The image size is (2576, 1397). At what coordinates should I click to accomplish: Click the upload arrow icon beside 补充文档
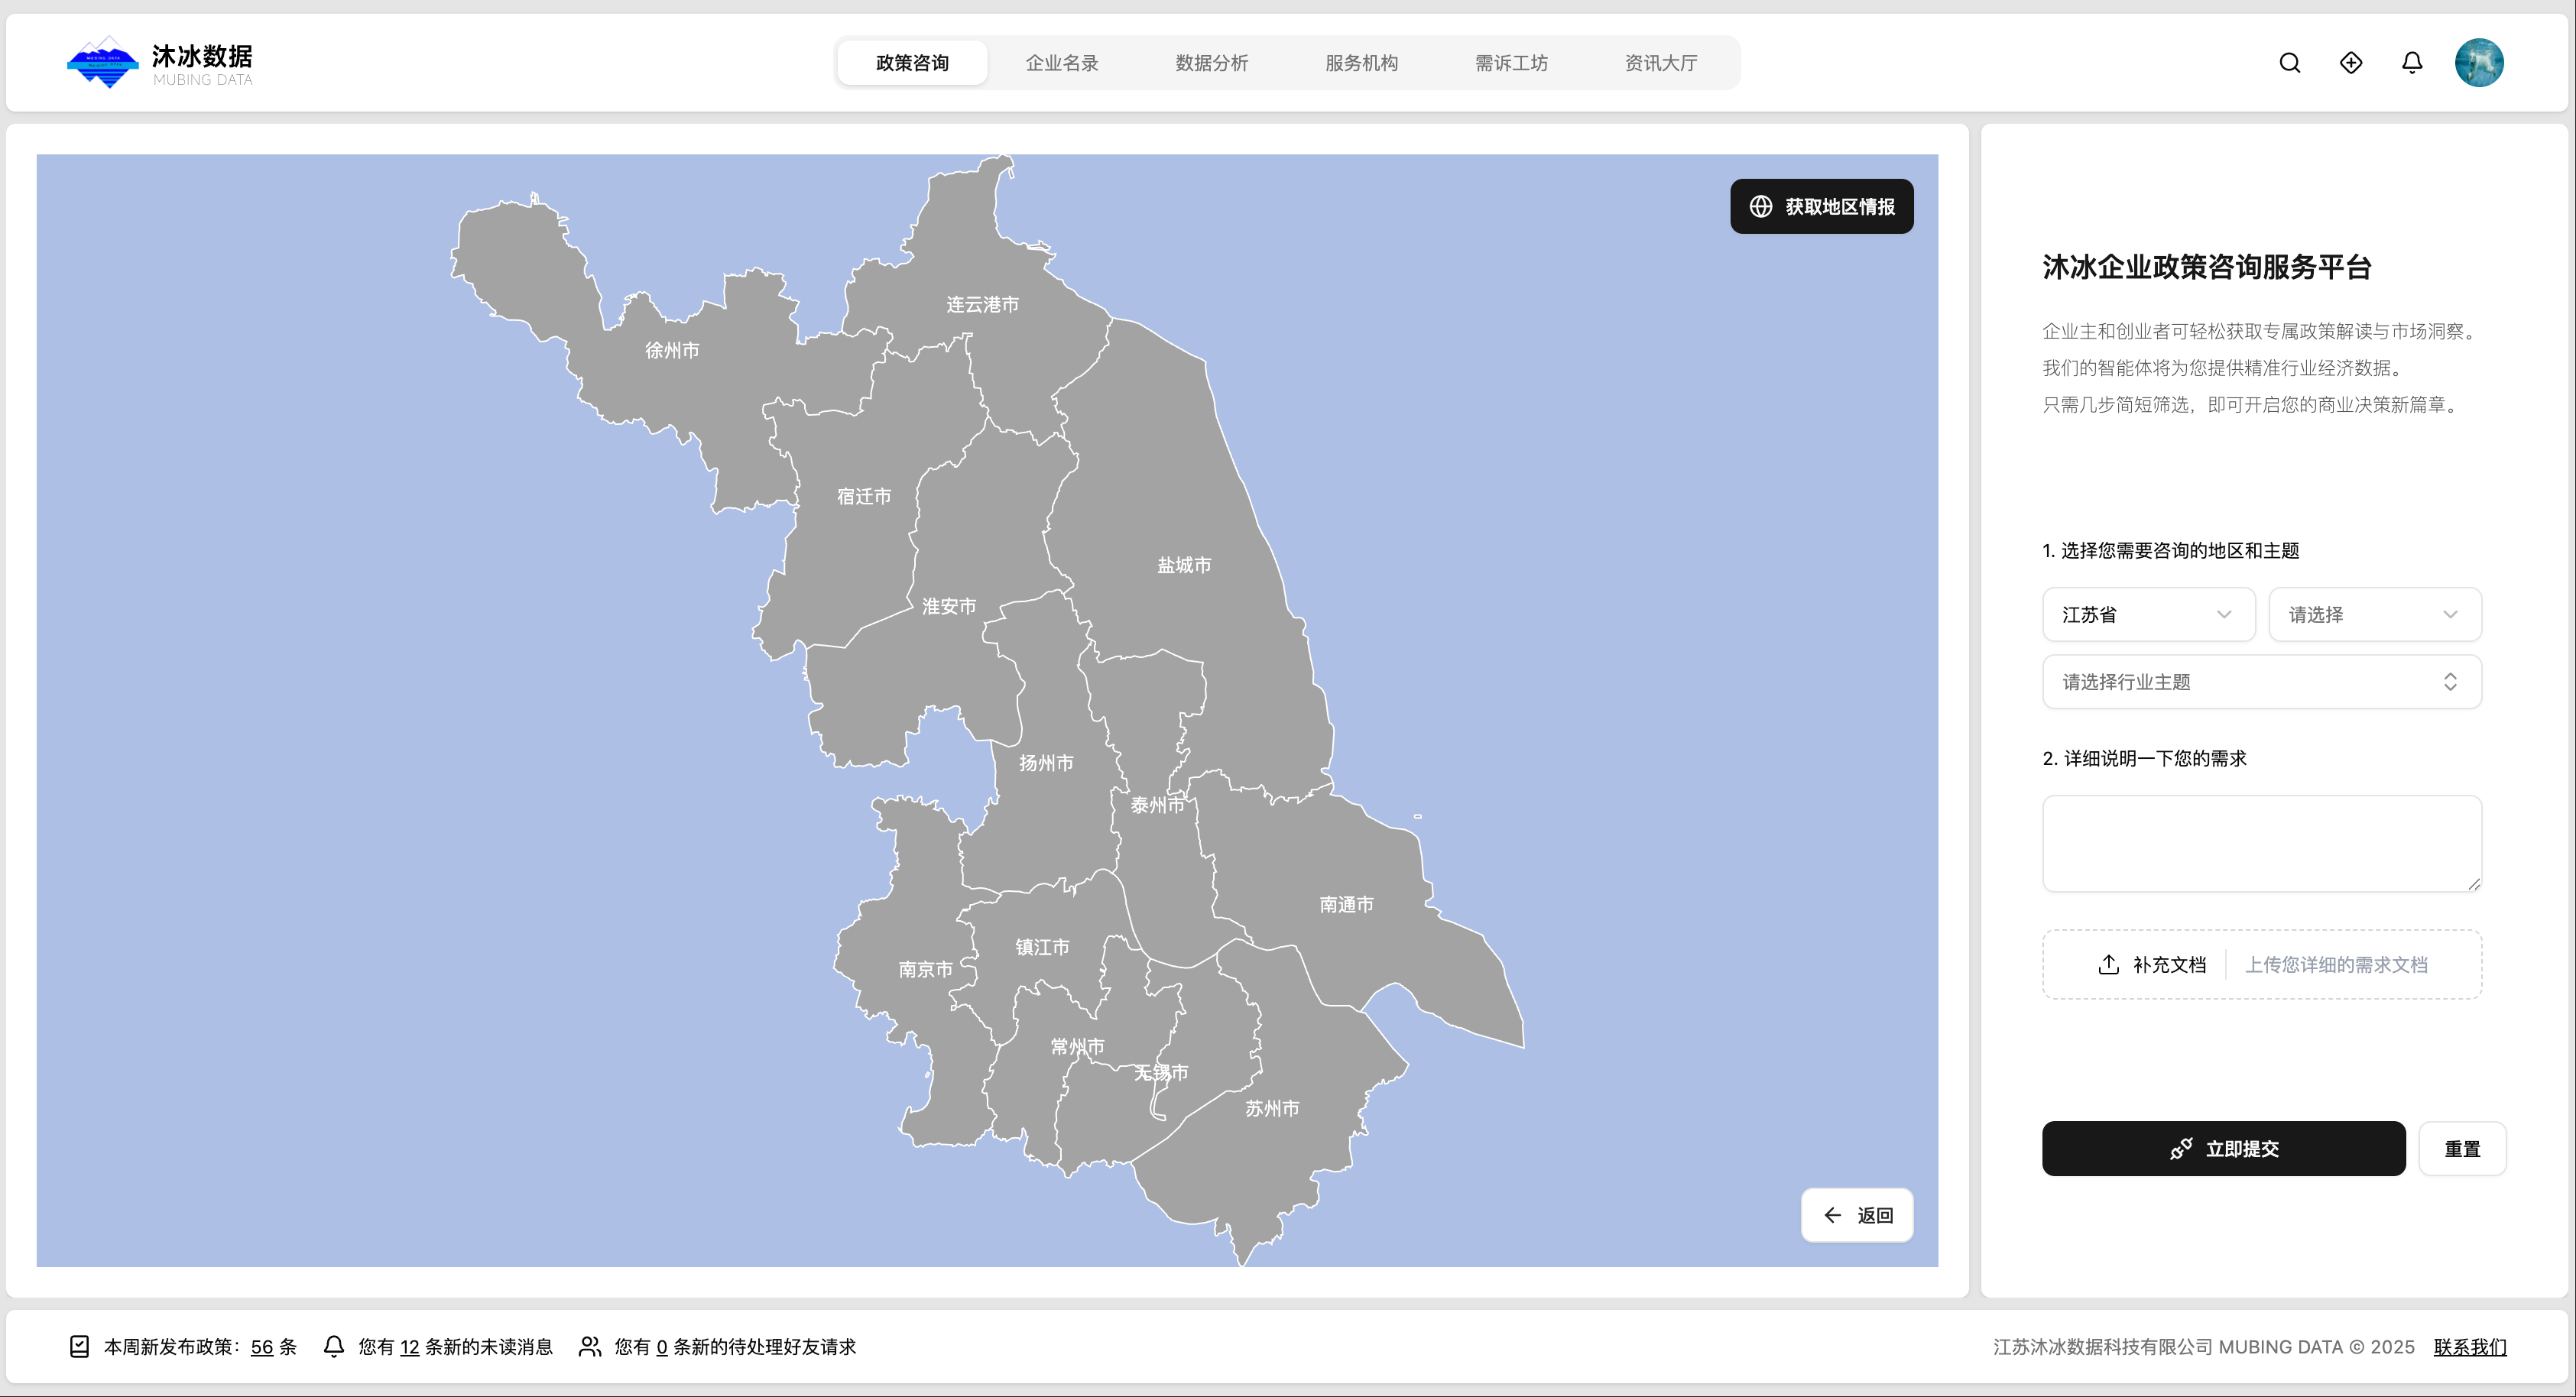point(2108,964)
